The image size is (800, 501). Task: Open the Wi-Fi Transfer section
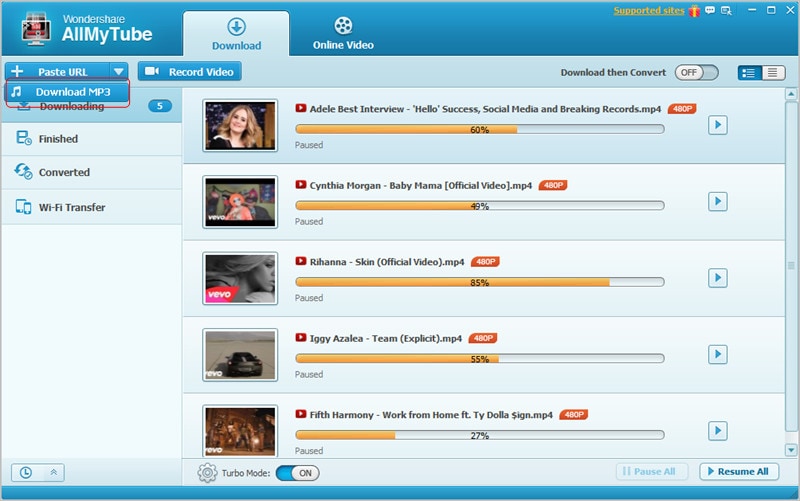tap(91, 207)
